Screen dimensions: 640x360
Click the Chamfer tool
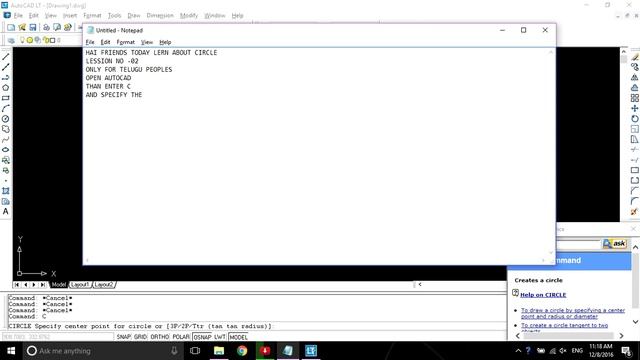635,191
